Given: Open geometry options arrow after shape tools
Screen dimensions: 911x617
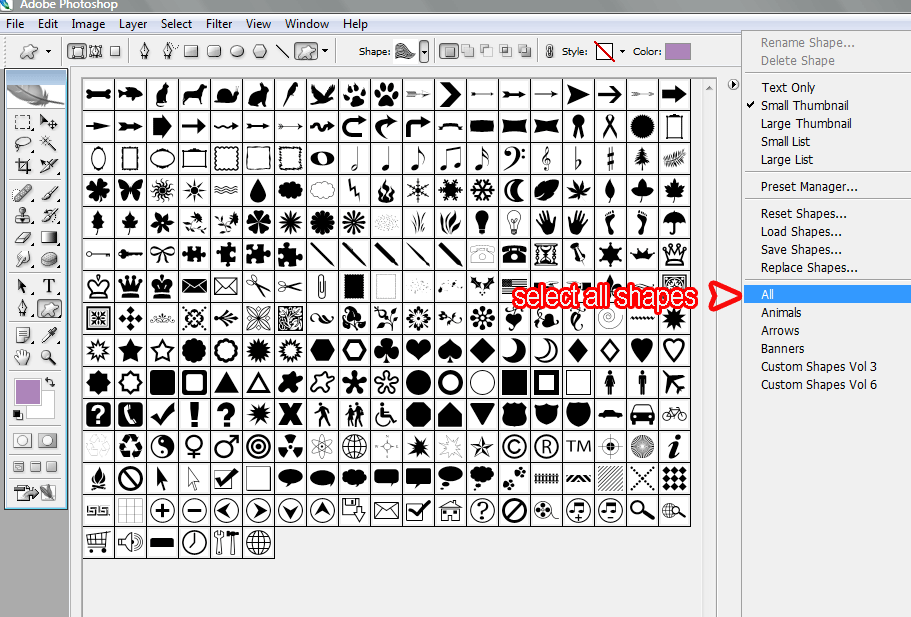Looking at the screenshot, I should coord(325,51).
